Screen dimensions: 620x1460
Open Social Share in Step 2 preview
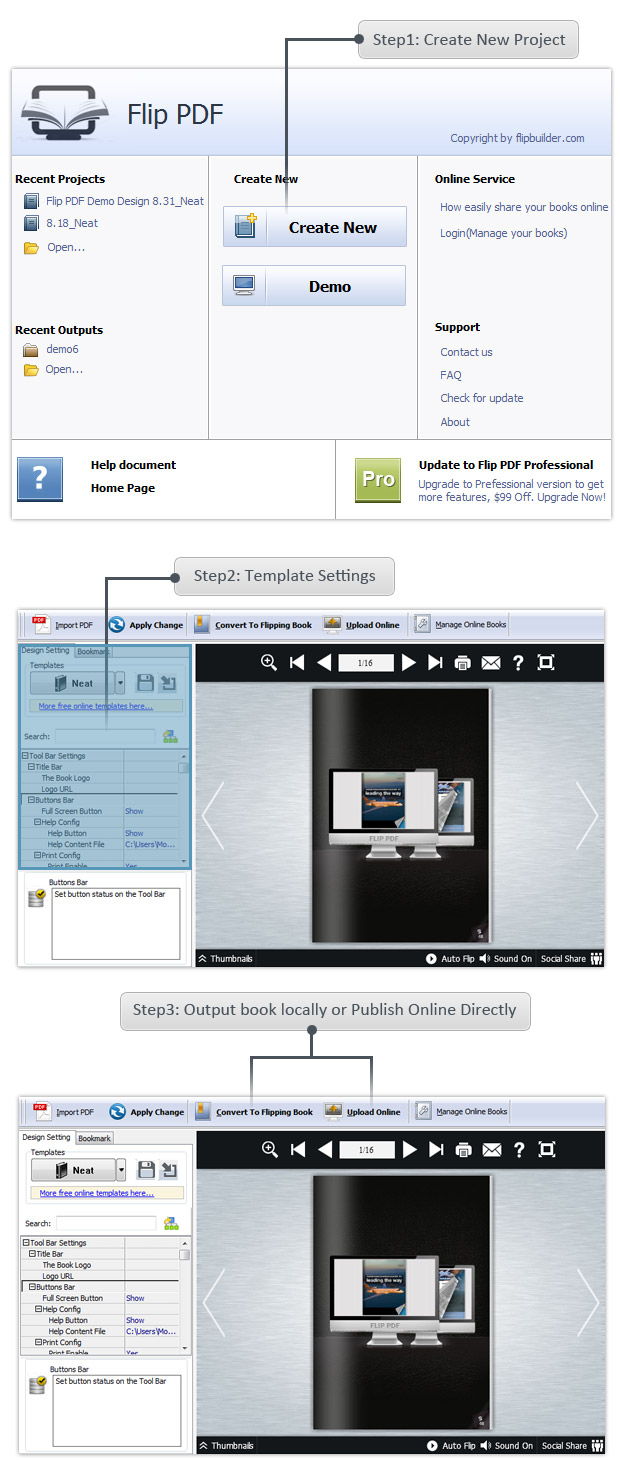572,958
